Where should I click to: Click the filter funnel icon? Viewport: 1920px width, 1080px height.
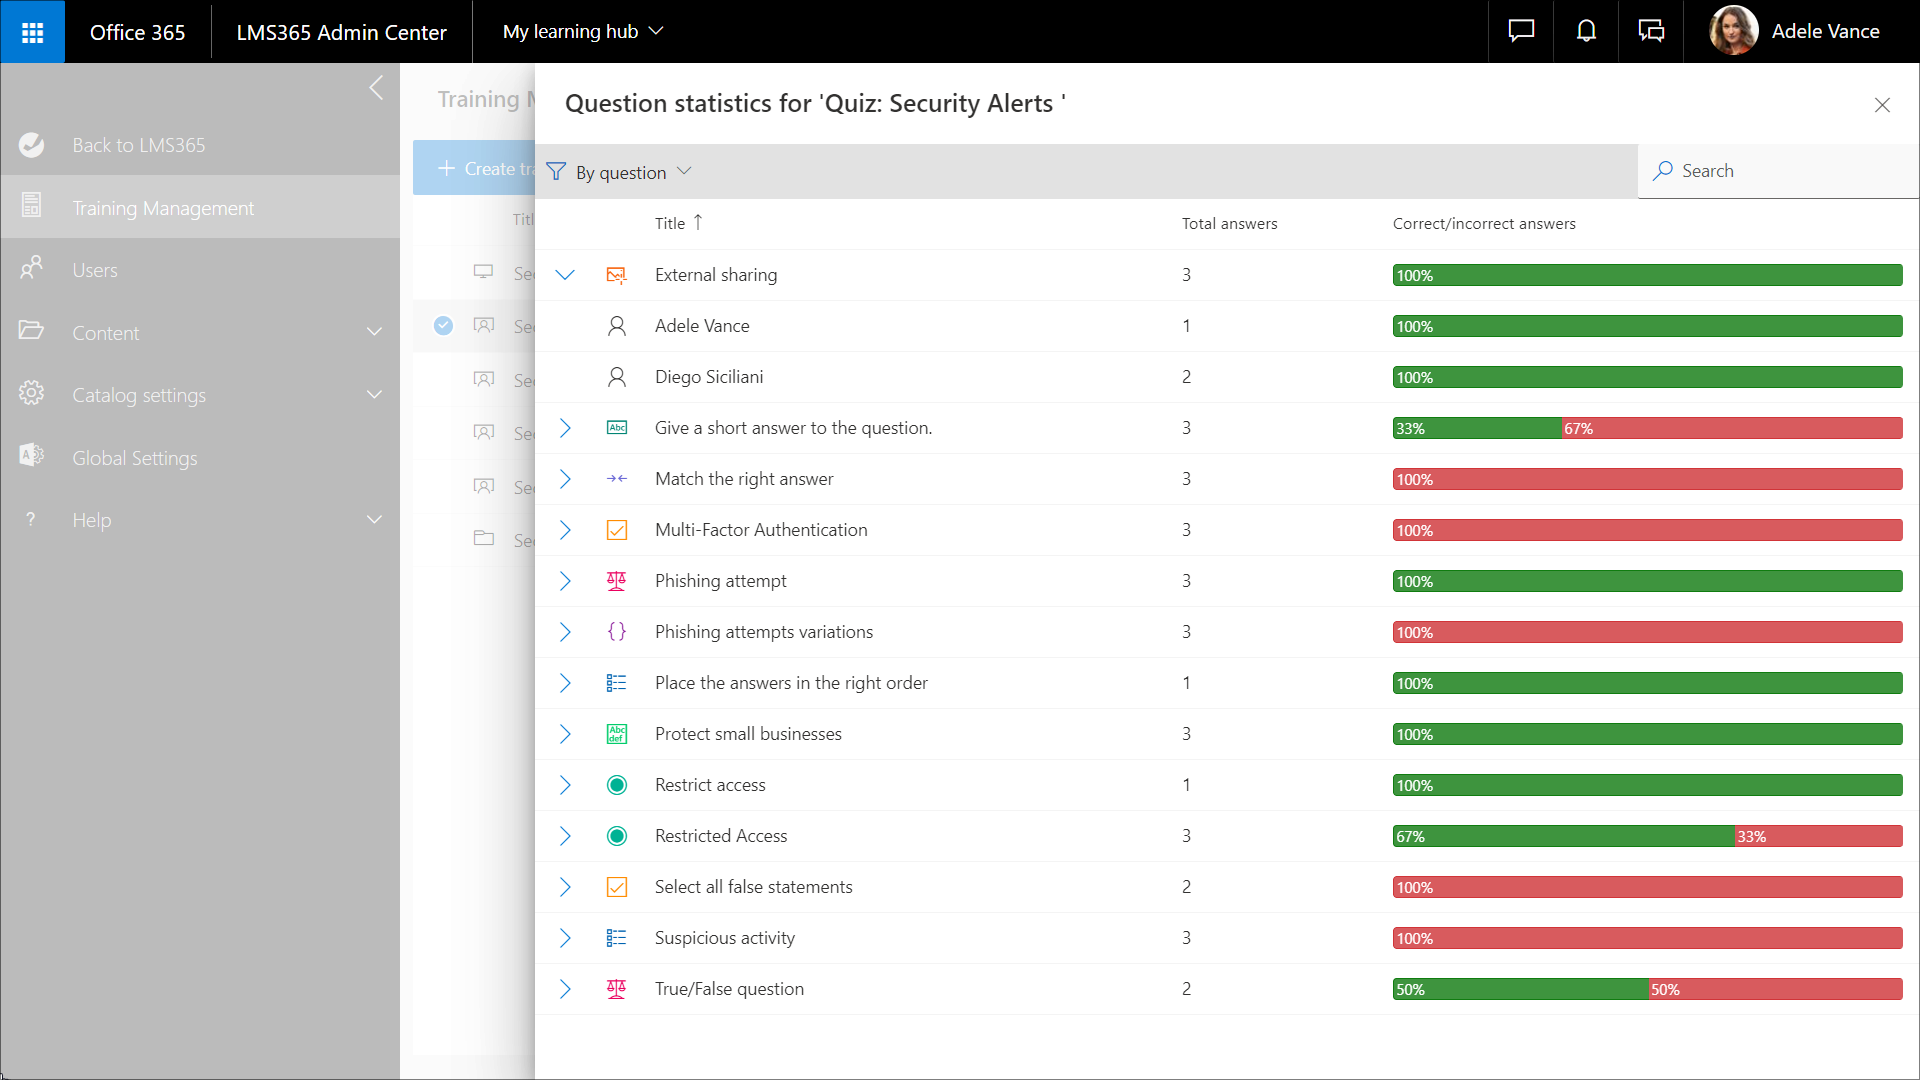556,172
